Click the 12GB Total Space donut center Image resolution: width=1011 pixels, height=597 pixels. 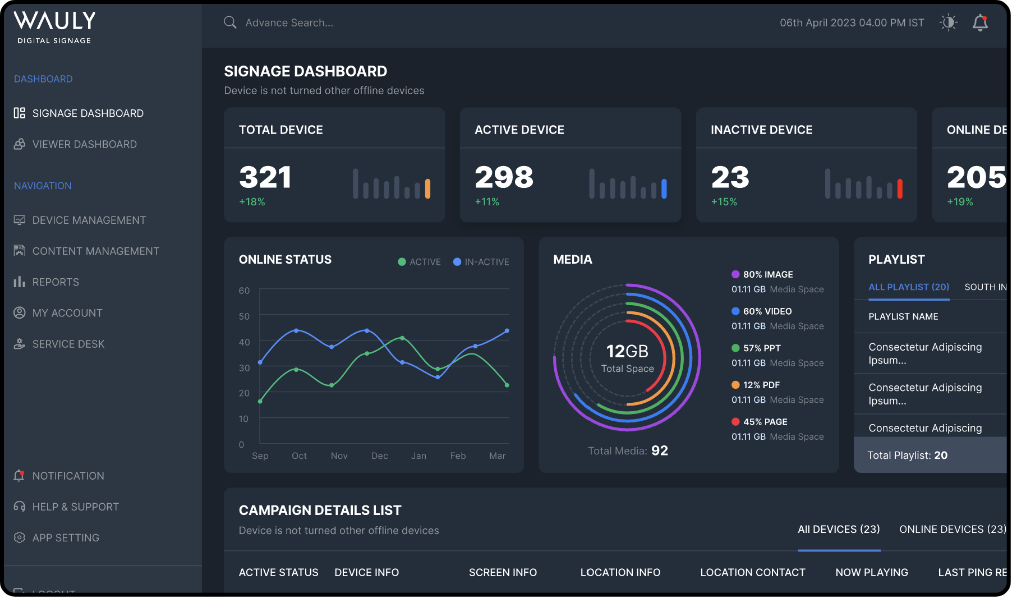[x=627, y=358]
